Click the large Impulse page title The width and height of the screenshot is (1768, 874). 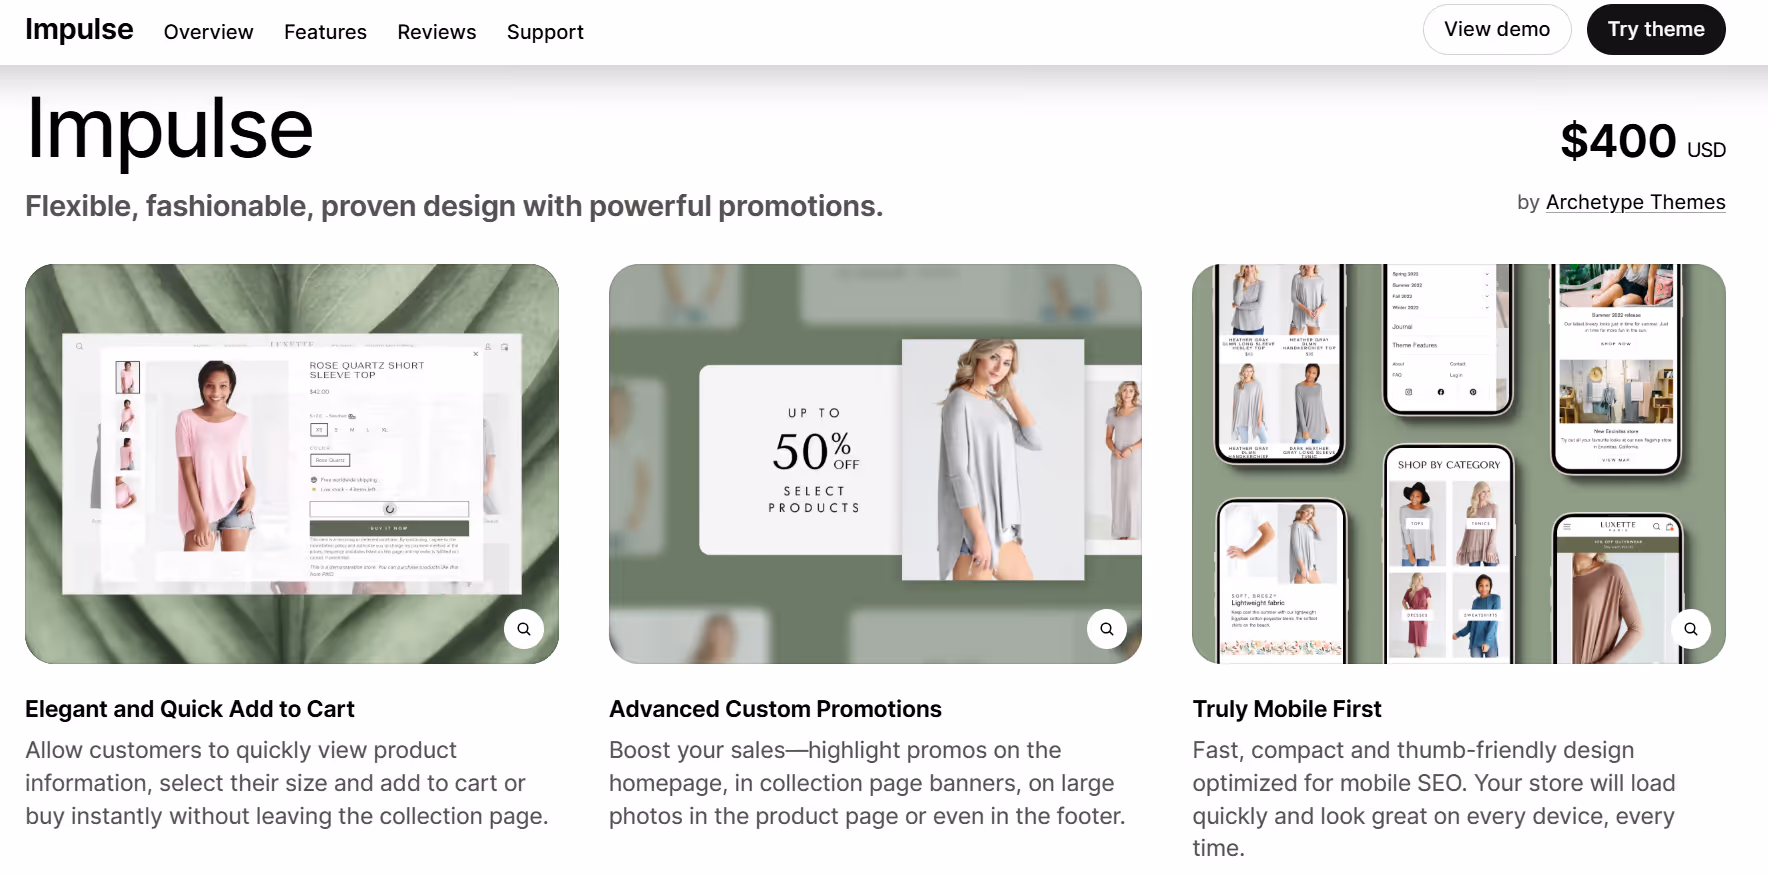tap(170, 129)
